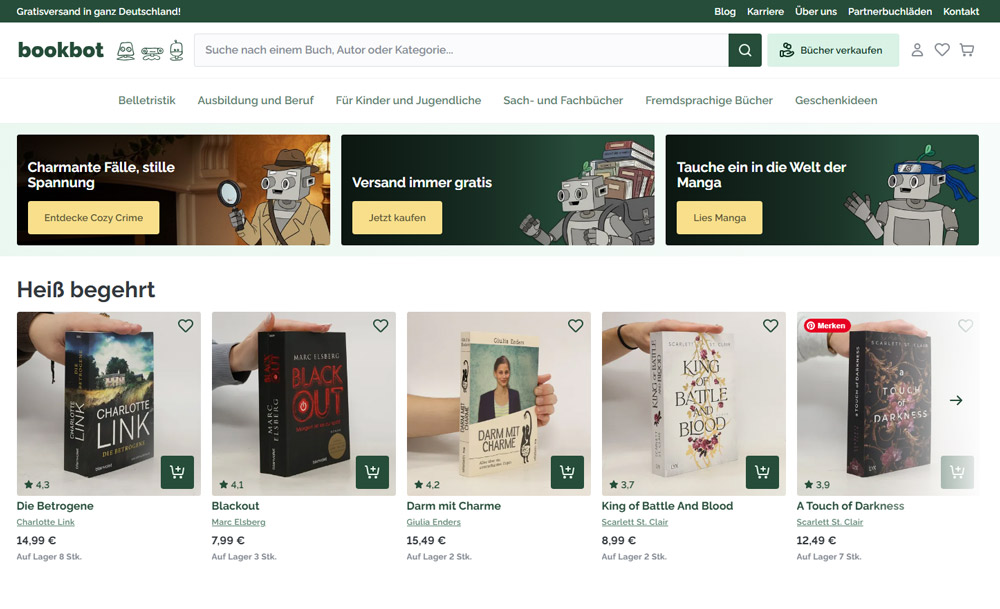
Task: Toggle wishlist heart on Darm mit Charme
Action: pyautogui.click(x=575, y=326)
